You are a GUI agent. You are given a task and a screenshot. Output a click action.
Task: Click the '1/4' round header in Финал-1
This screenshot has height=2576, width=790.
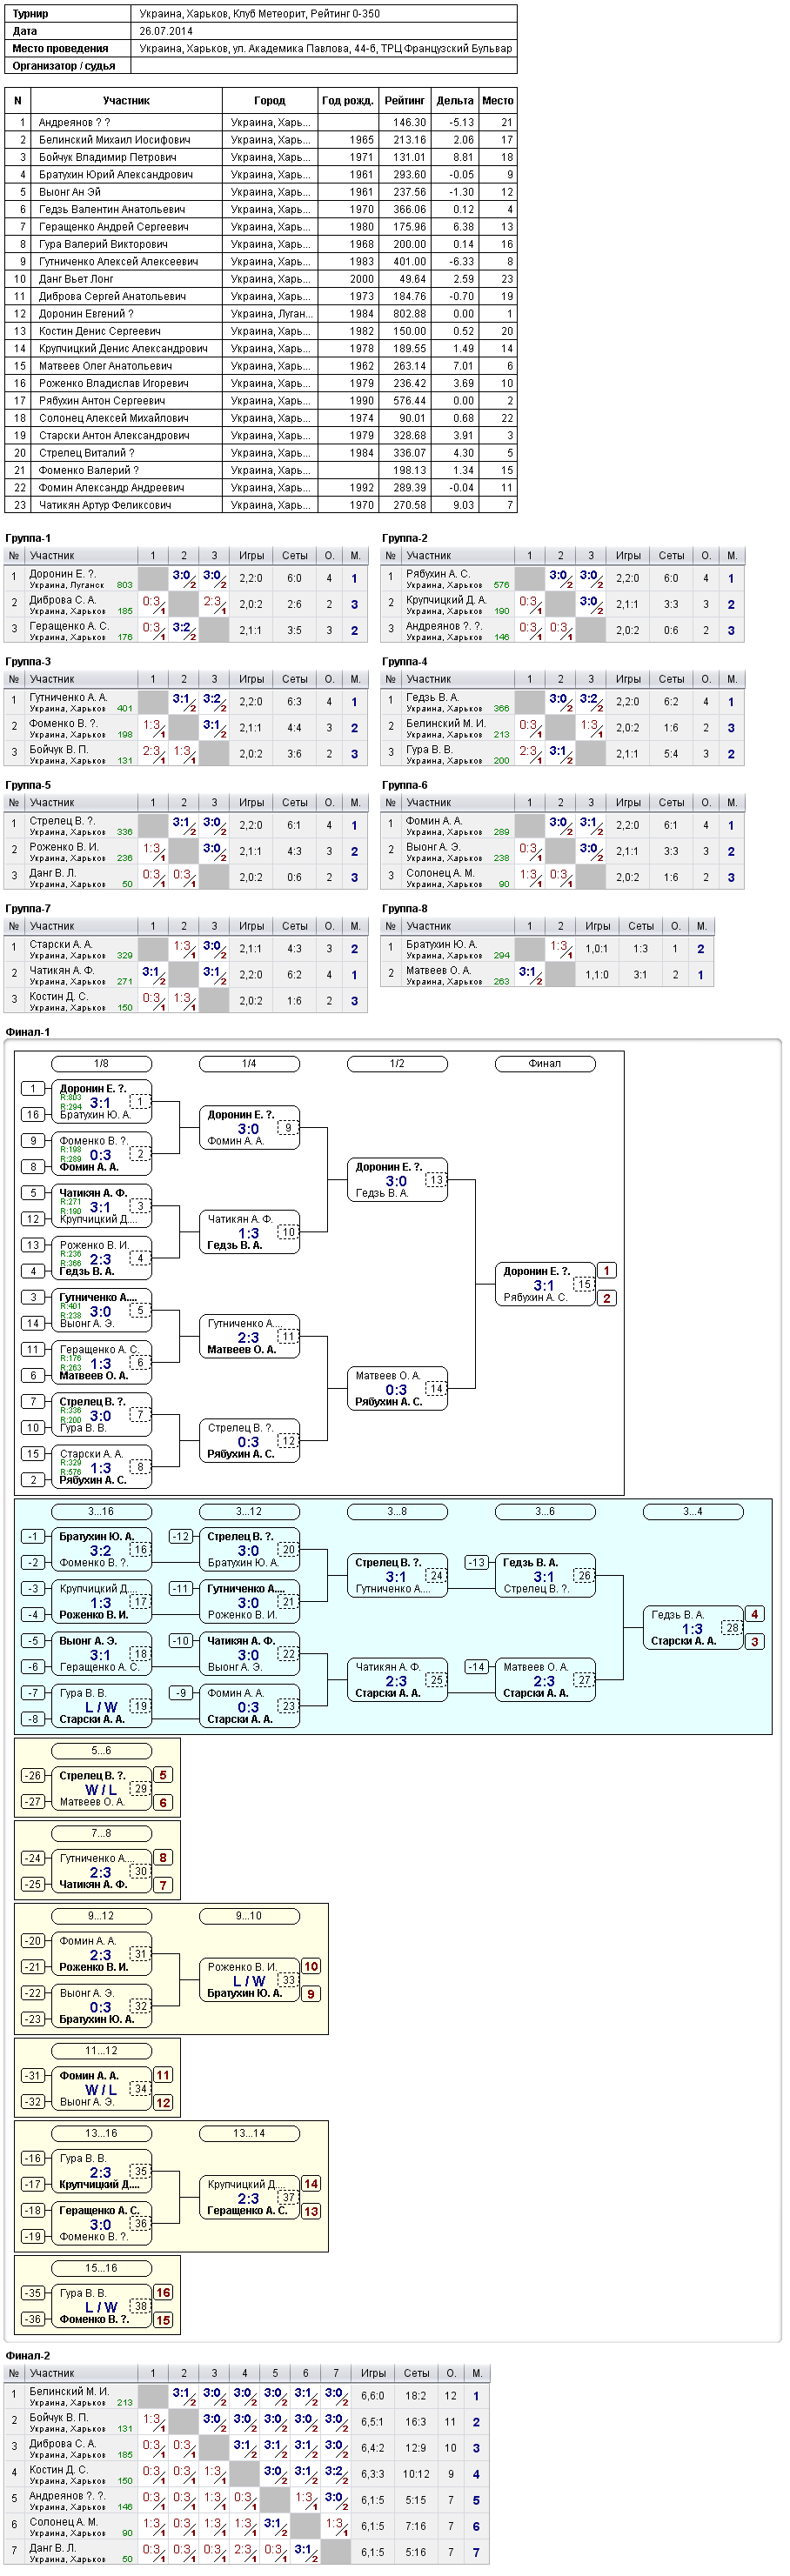tap(249, 1064)
